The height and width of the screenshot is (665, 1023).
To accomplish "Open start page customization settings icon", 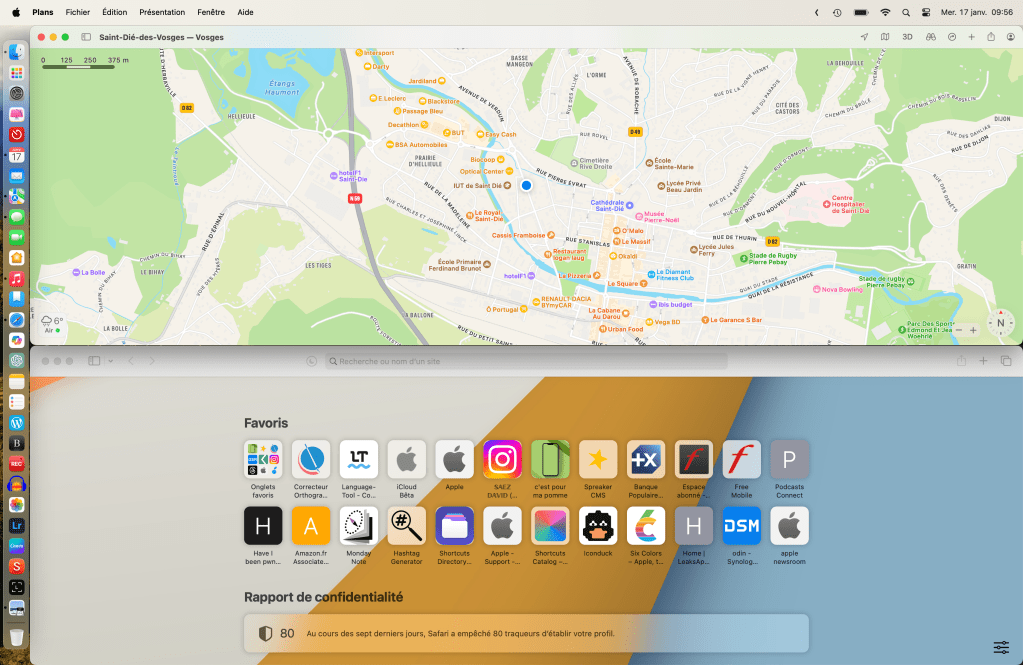I will 1001,647.
